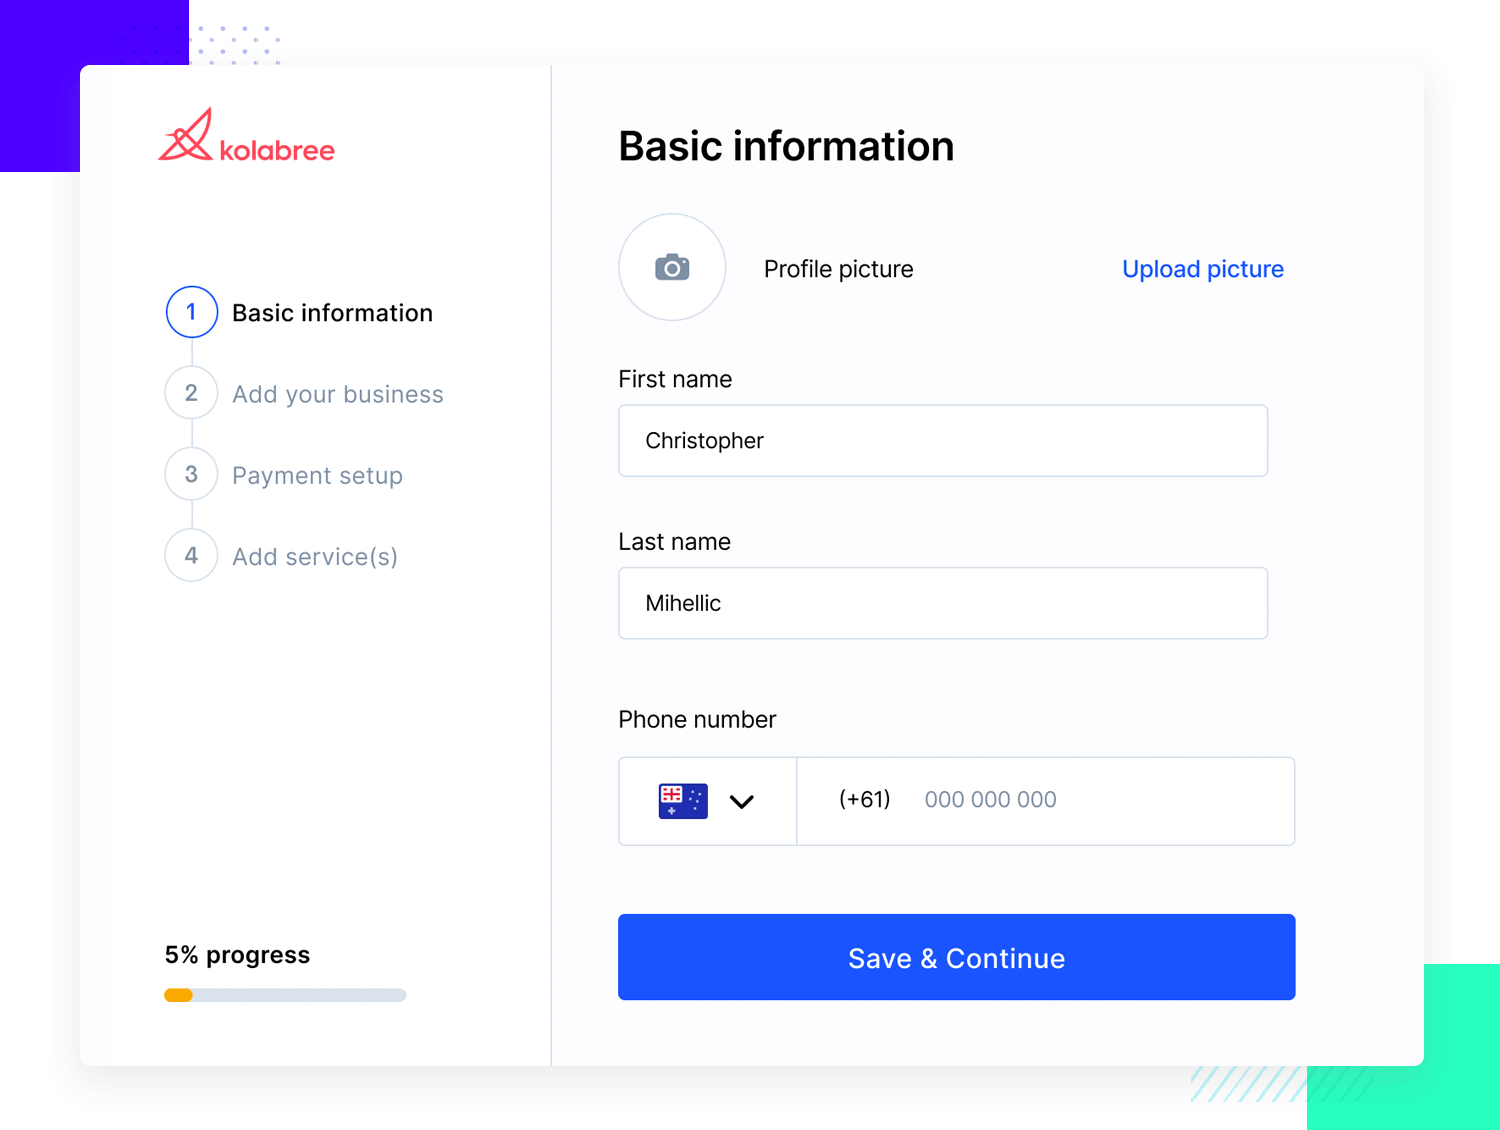Go to Add service(s) step
The width and height of the screenshot is (1500, 1130).
click(315, 556)
